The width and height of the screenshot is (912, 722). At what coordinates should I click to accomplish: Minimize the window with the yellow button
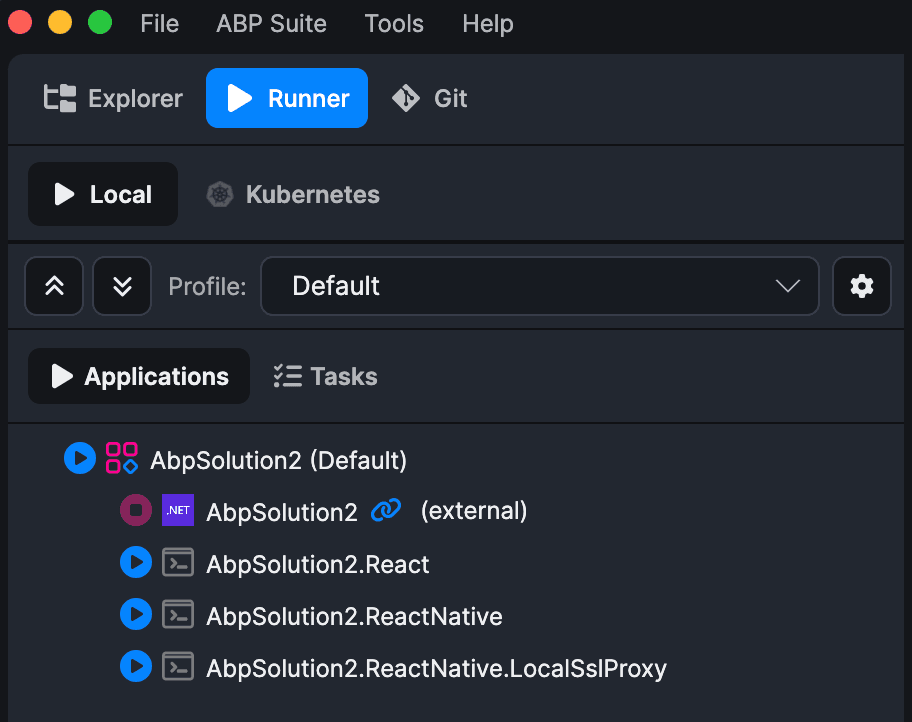coord(59,23)
